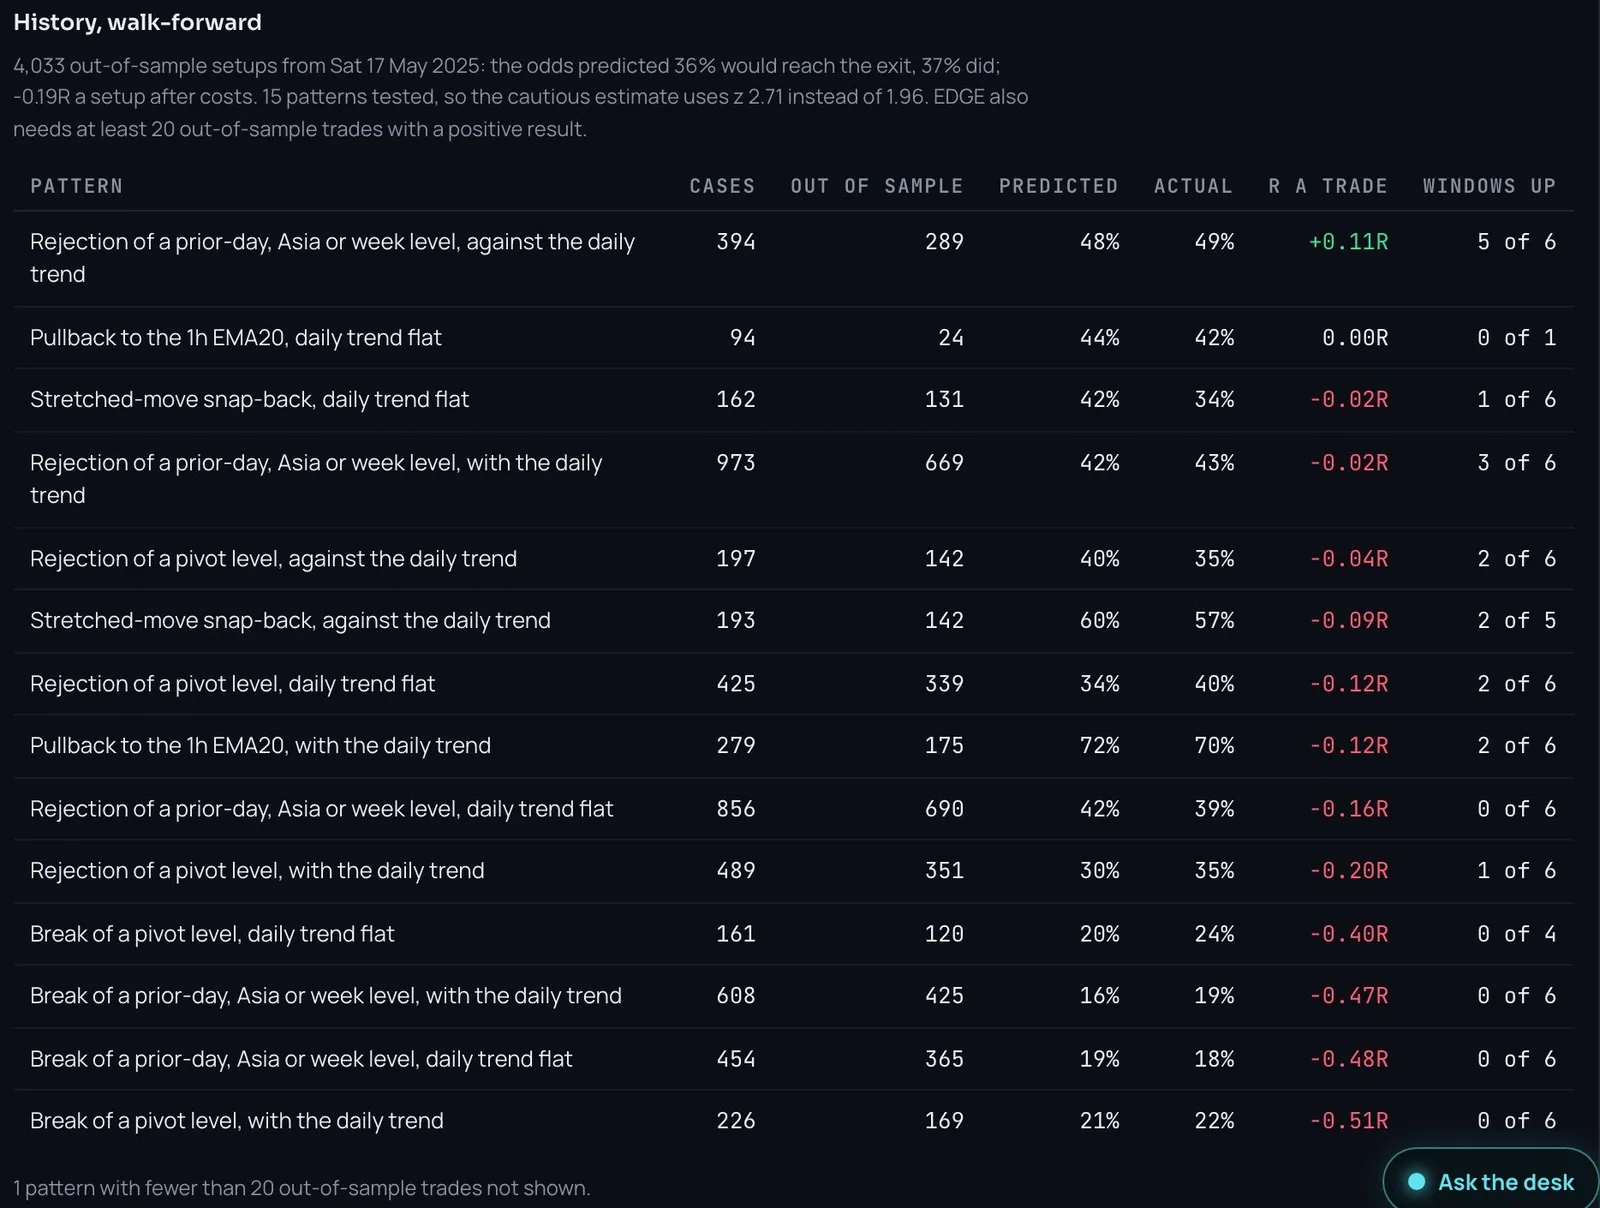Click the 690 out-of-sample value
The width and height of the screenshot is (1600, 1208).
tap(944, 809)
